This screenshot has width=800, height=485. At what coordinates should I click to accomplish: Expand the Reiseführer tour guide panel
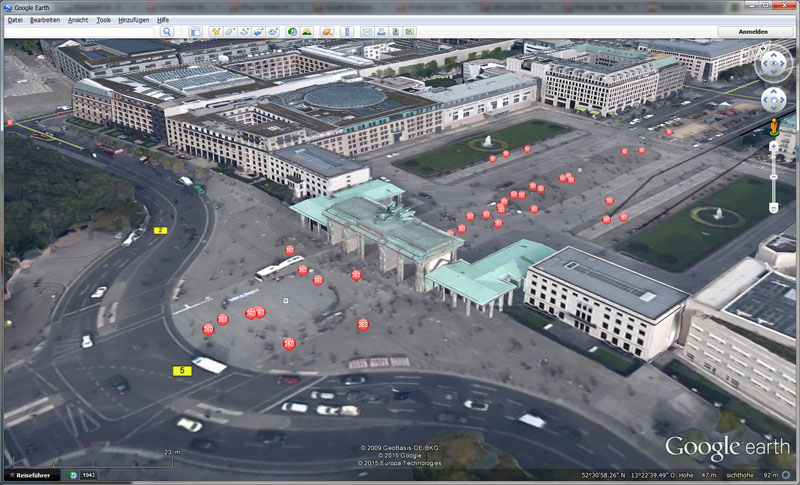(31, 475)
